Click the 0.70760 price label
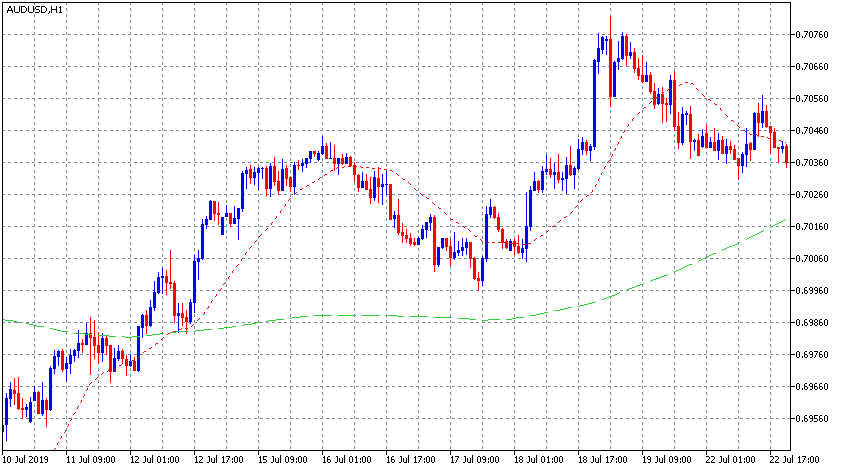The width and height of the screenshot is (843, 471). coord(812,35)
